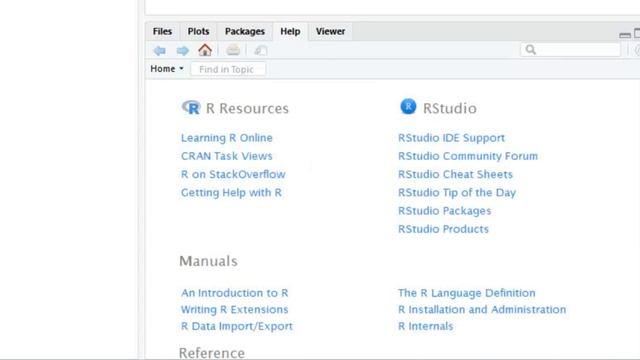This screenshot has width=640, height=360.
Task: Click the Manuals heading text
Action: pos(208,261)
